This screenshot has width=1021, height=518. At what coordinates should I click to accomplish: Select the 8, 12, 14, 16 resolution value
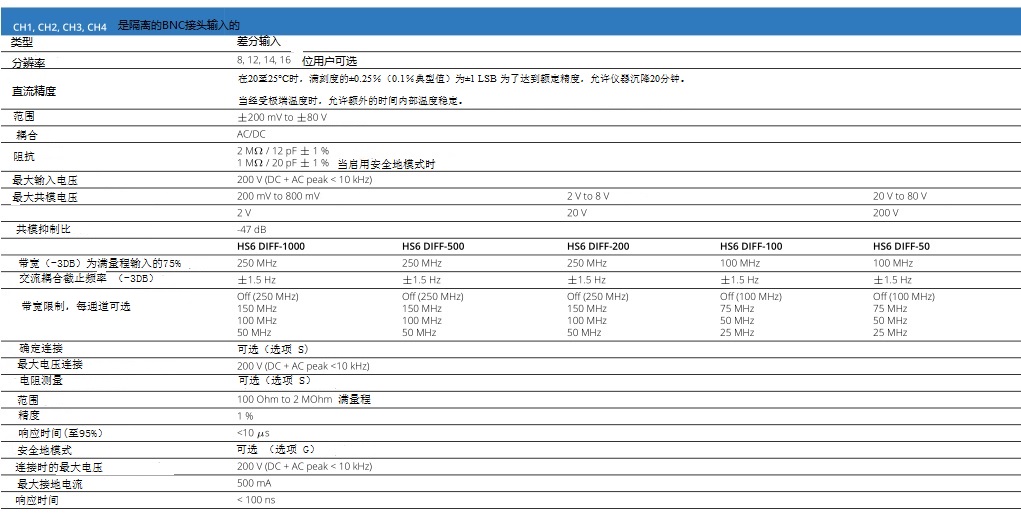pyautogui.click(x=264, y=61)
